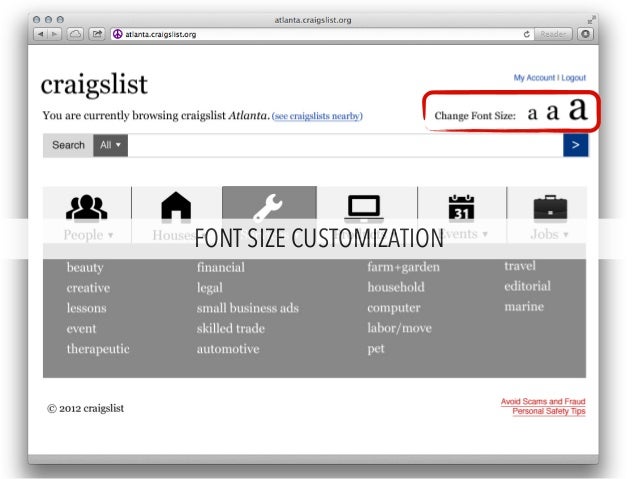Select the marine services category

click(524, 306)
